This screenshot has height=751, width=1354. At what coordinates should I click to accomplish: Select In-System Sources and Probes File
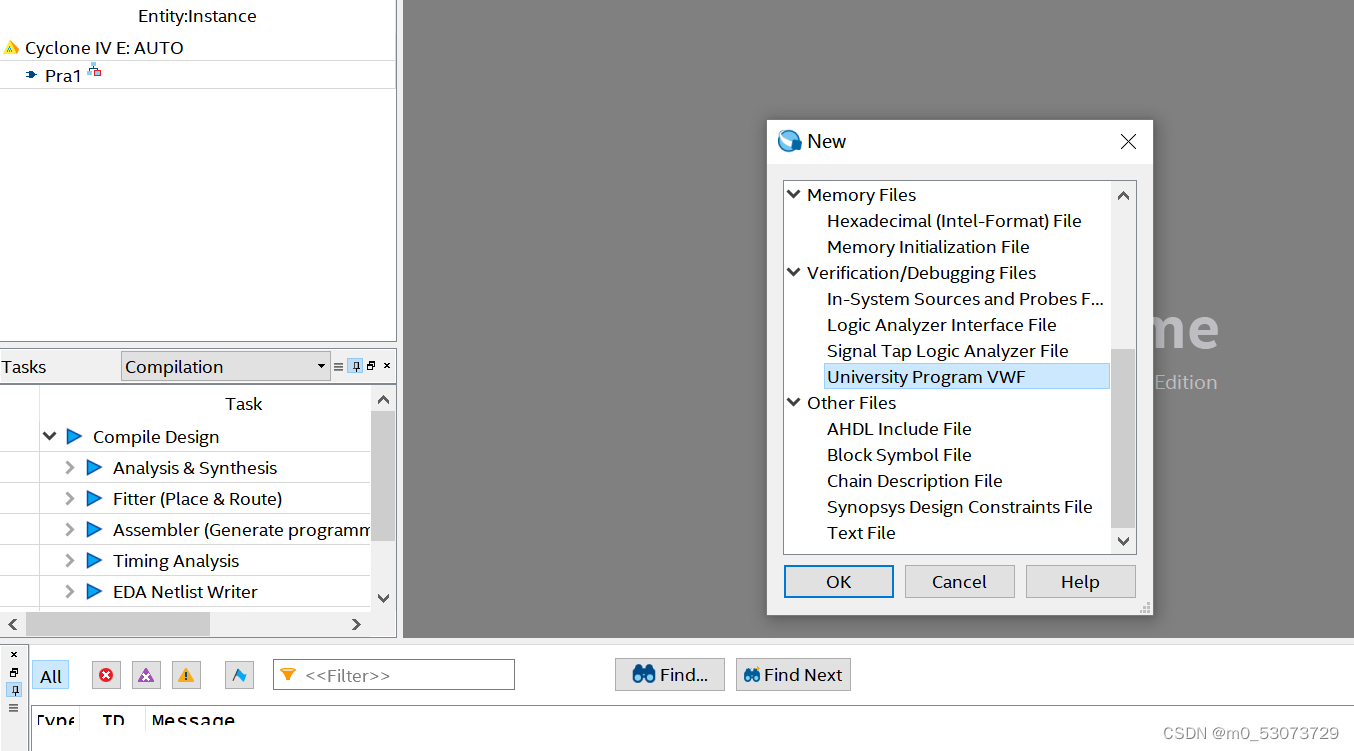(965, 299)
